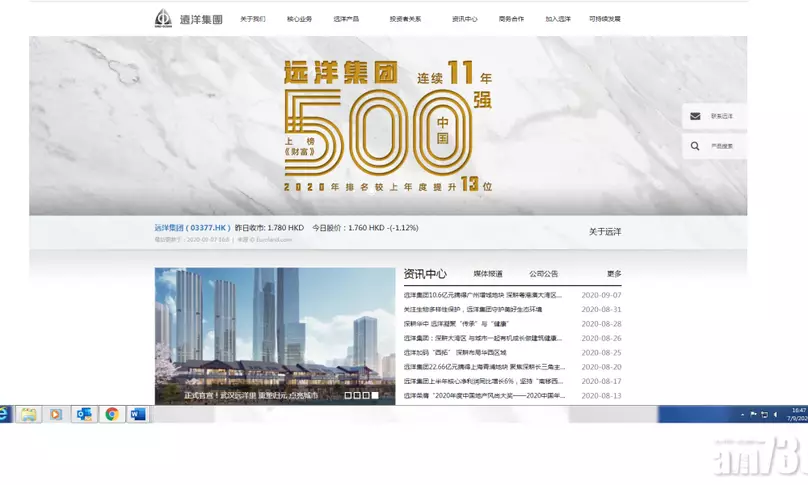Image resolution: width=808 pixels, height=485 pixels.
Task: Open the 投资者关系 navigation menu
Action: (405, 19)
